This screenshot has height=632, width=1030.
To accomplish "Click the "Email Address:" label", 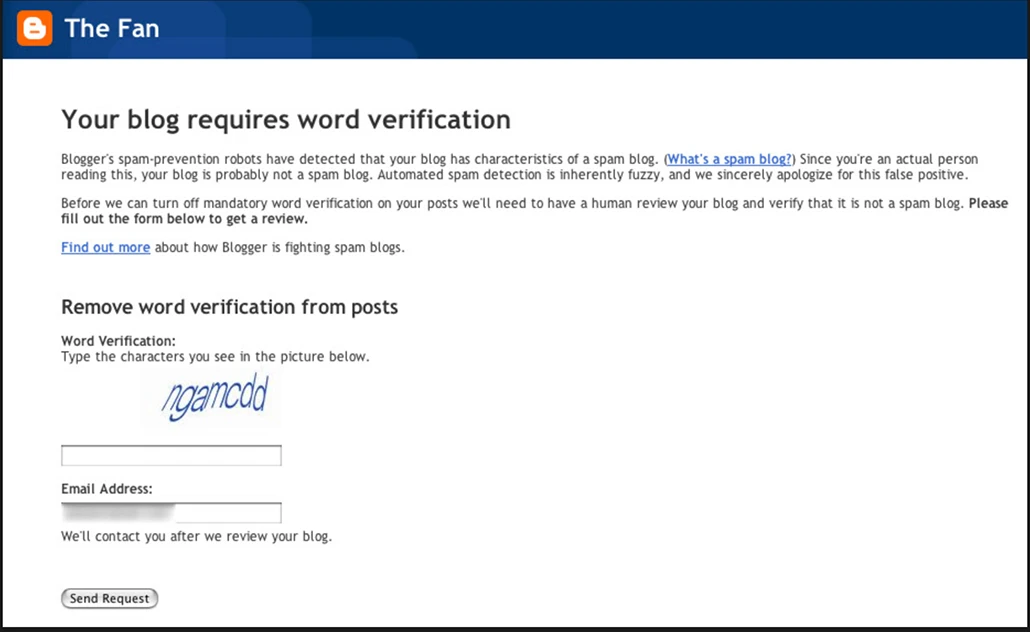I will pos(107,489).
